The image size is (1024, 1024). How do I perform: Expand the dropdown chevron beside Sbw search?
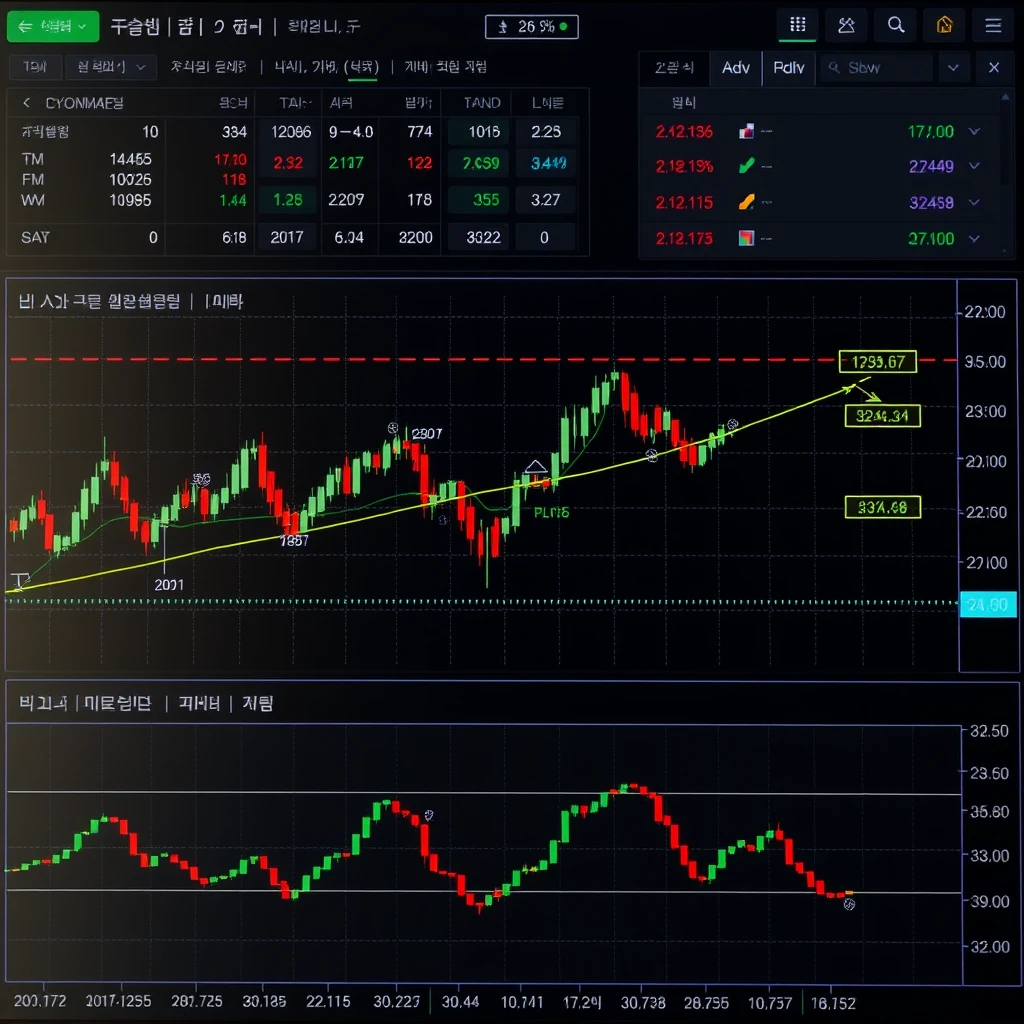(953, 68)
